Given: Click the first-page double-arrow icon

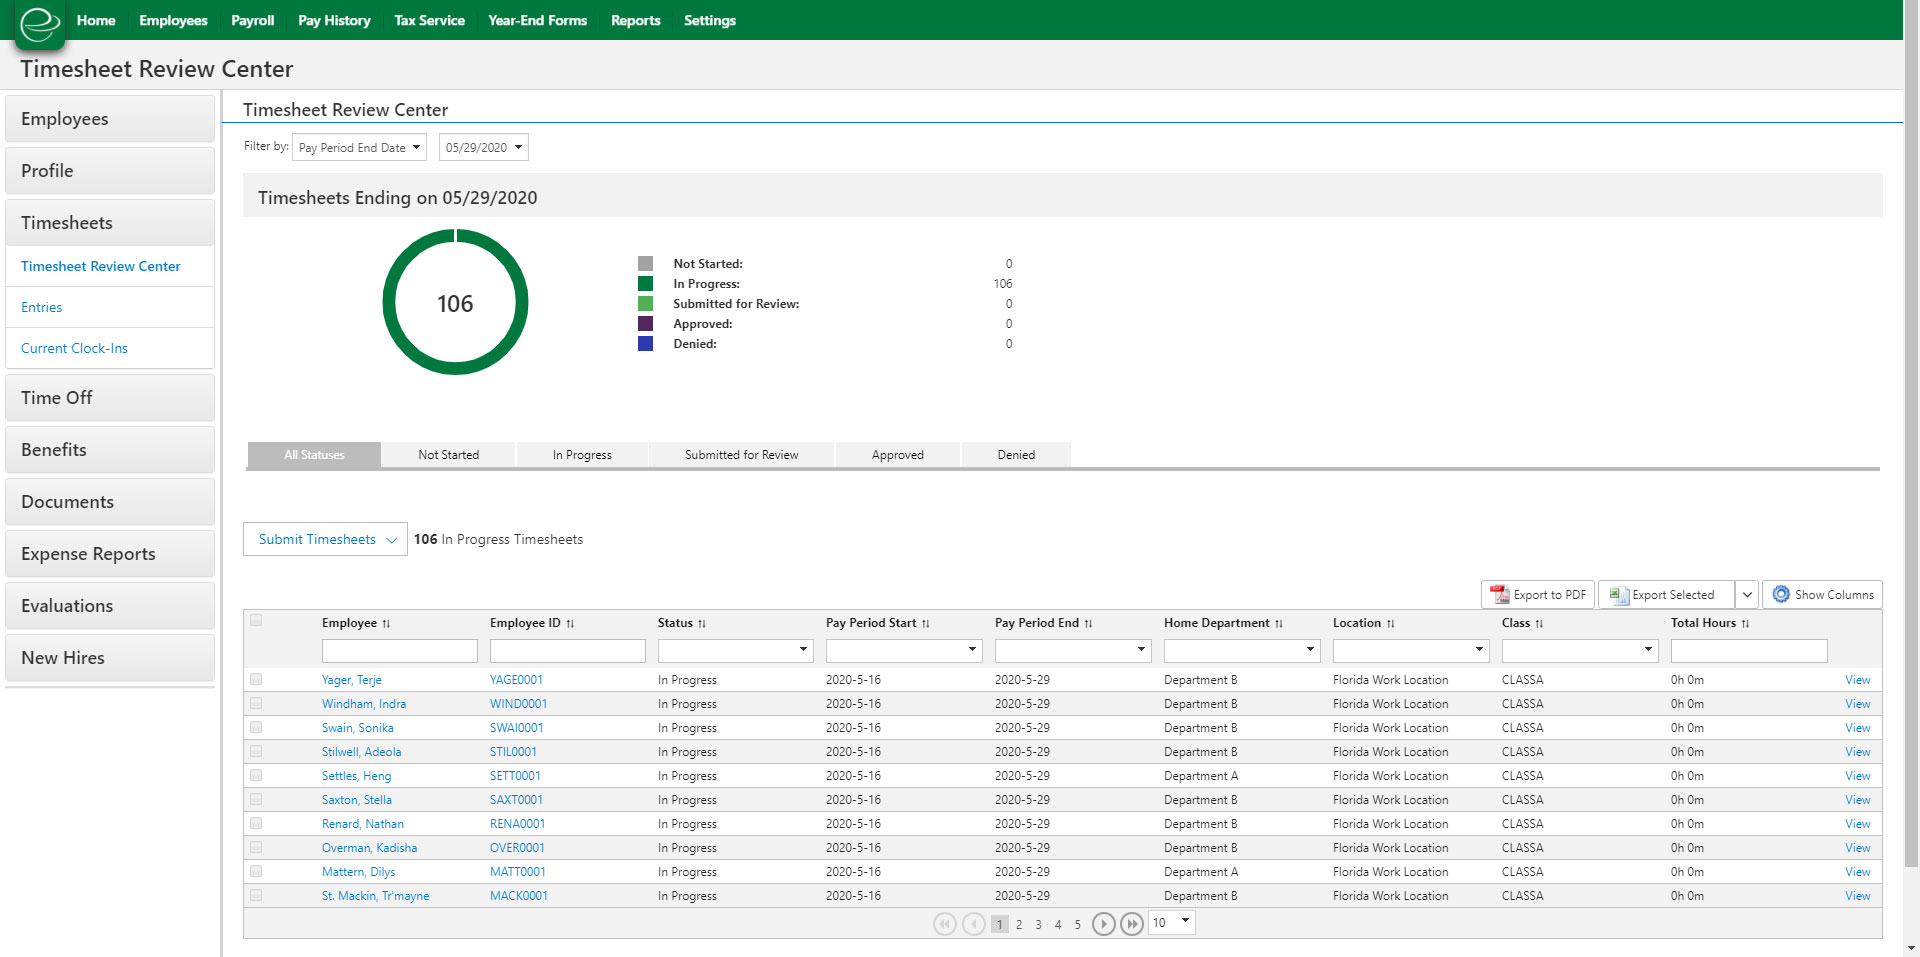Looking at the screenshot, I should pos(944,924).
